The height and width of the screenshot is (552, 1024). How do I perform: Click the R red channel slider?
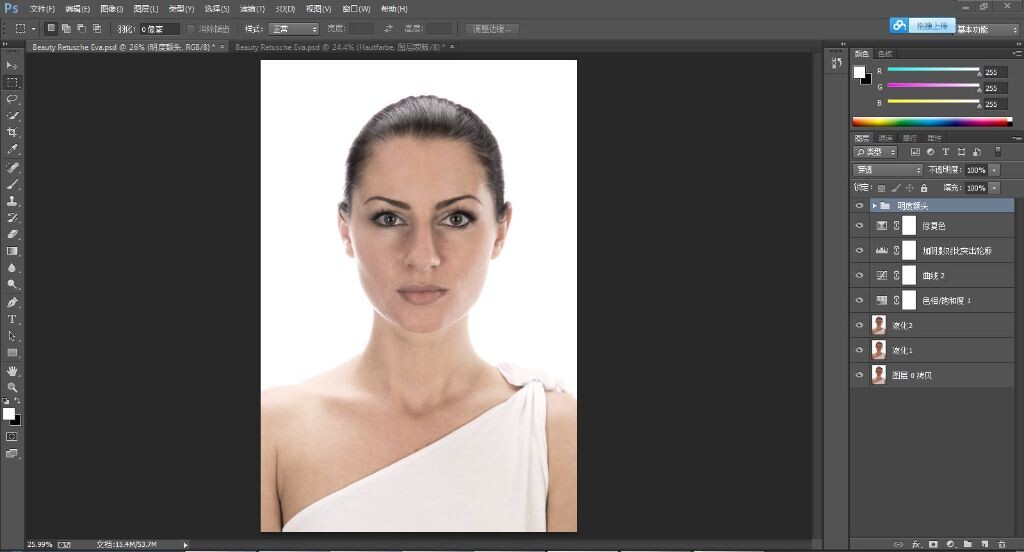[933, 69]
